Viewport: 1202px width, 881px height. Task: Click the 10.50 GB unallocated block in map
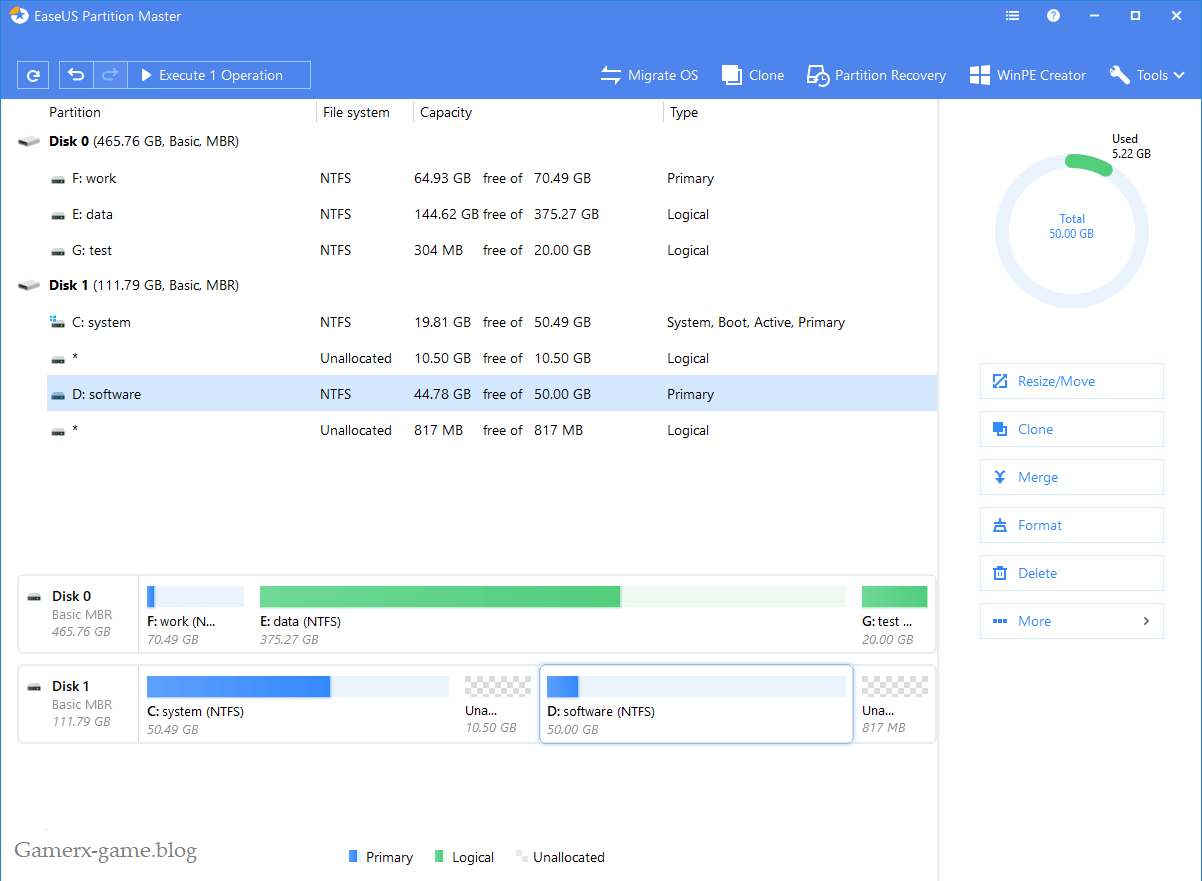coord(498,687)
